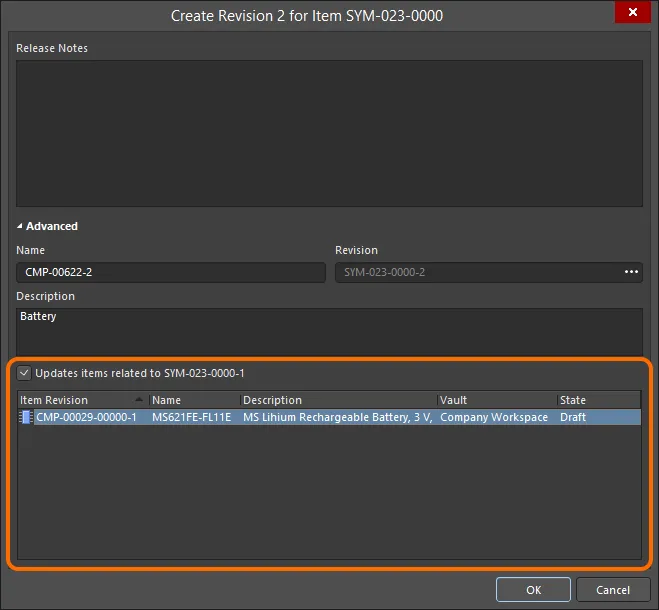
Task: Select the CMP-00029-00000-1 item revision cell
Action: pyautogui.click(x=86, y=417)
